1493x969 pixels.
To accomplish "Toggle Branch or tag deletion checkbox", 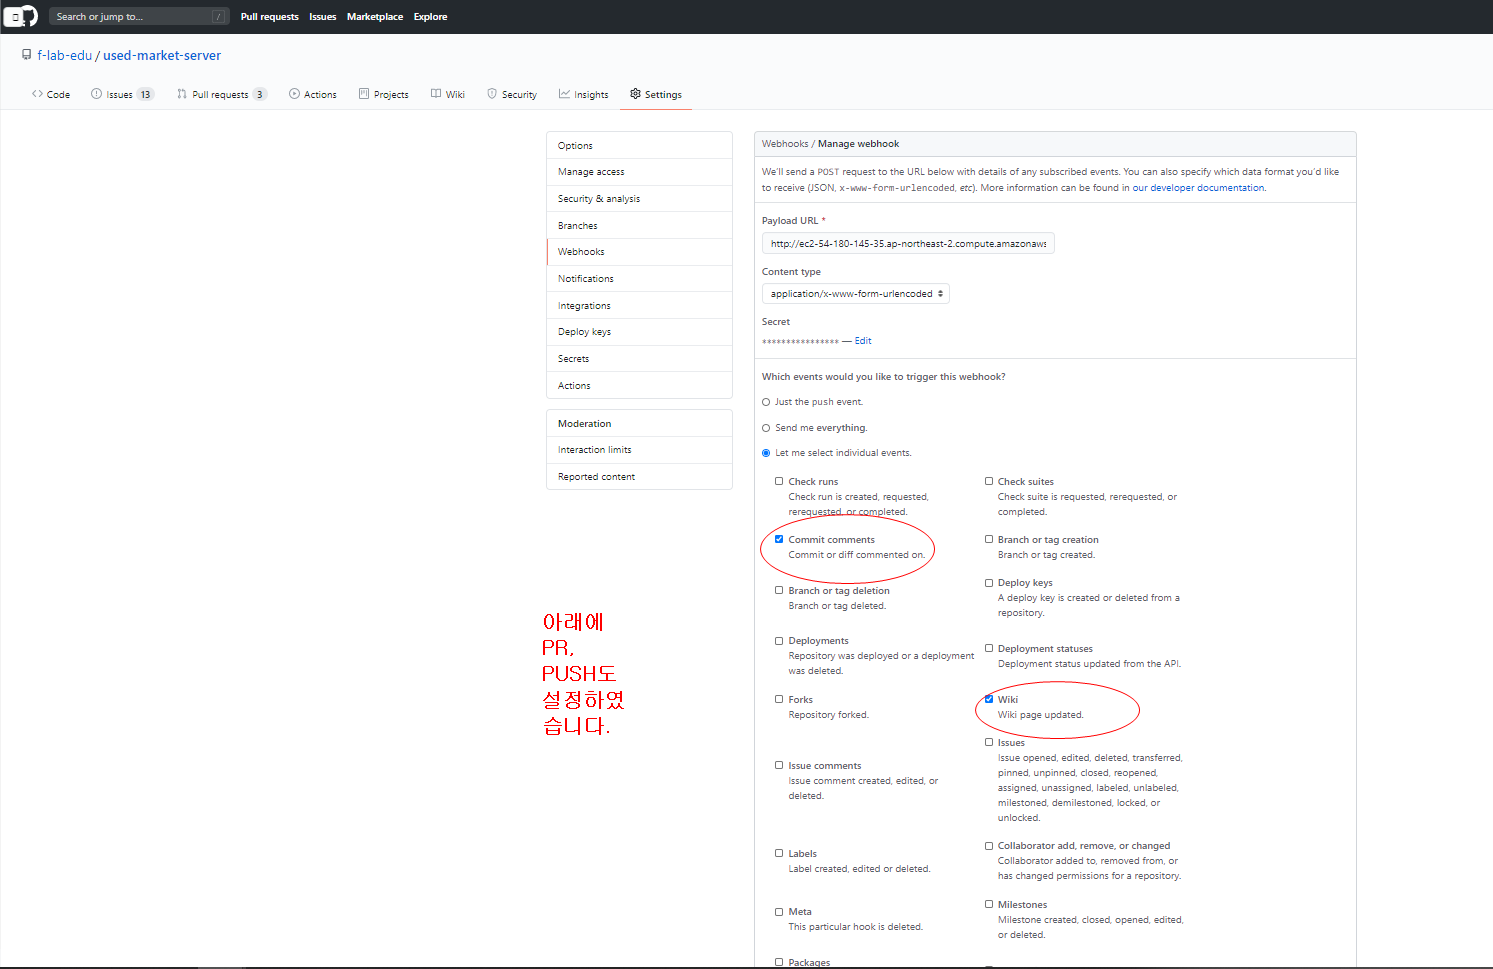I will click(x=779, y=590).
